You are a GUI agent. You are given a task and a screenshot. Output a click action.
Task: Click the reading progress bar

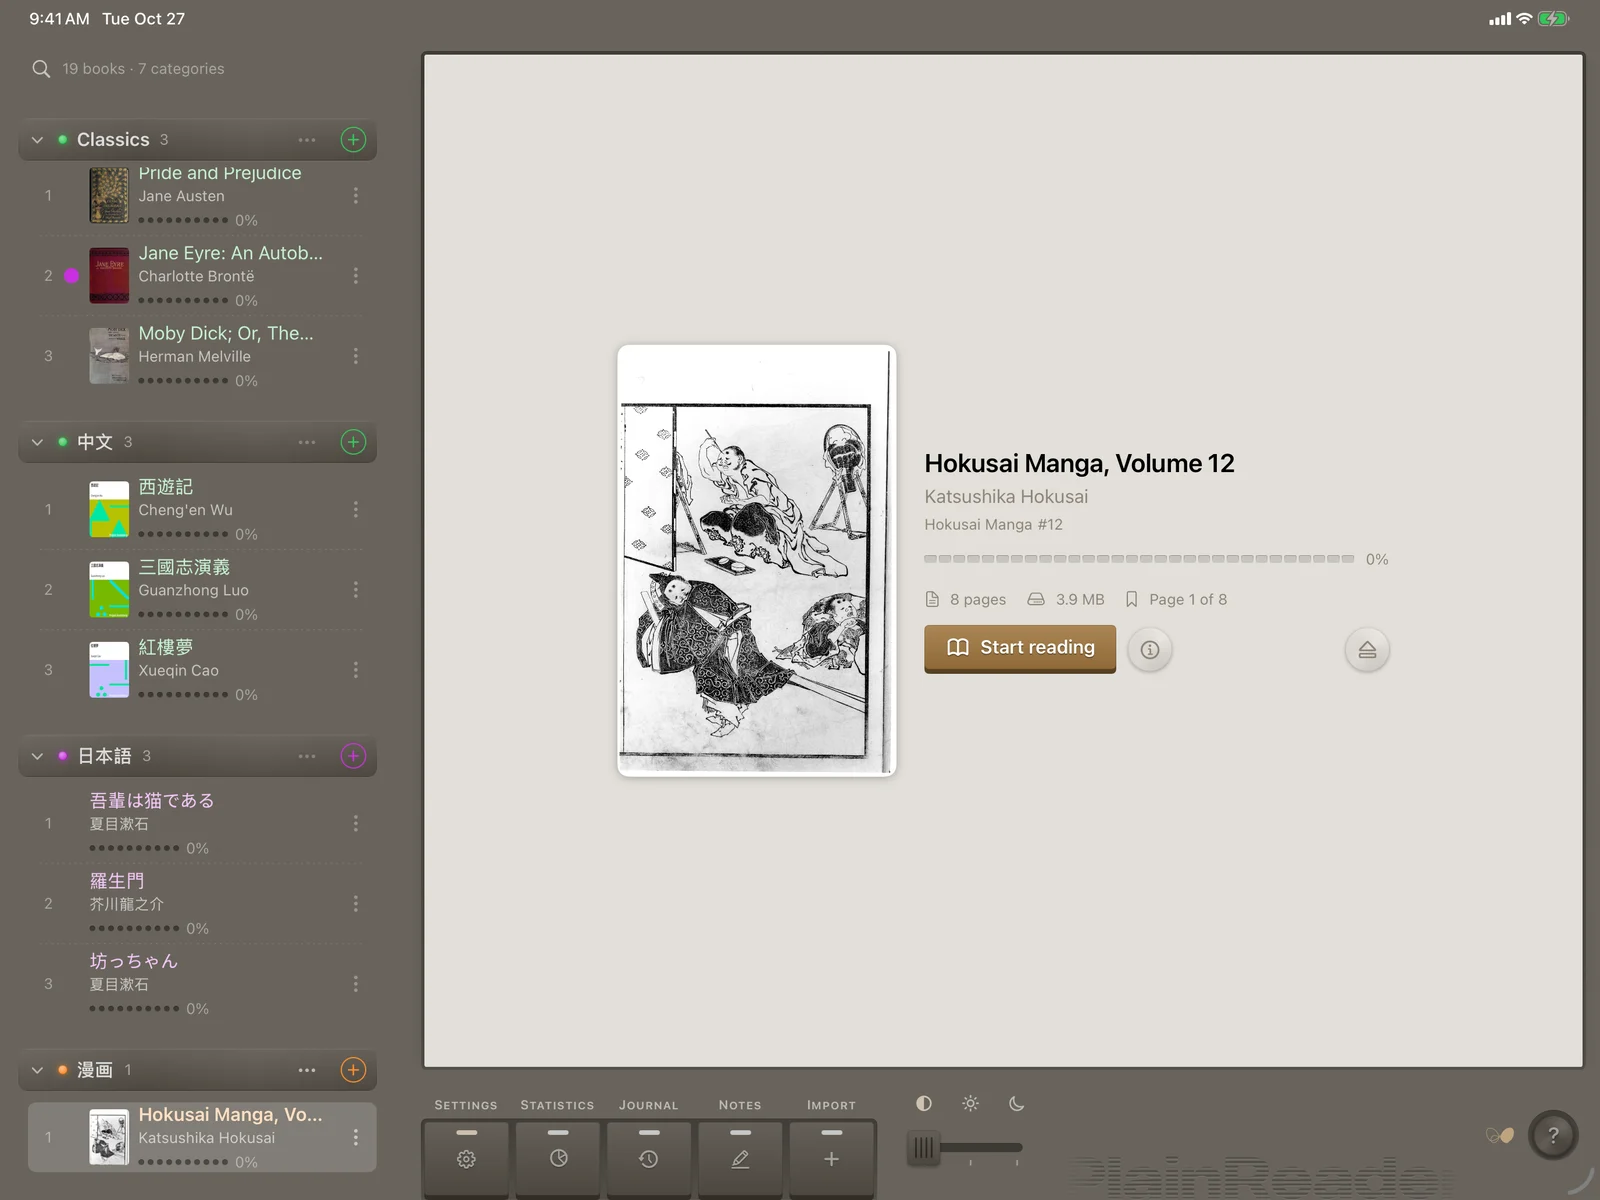pyautogui.click(x=1139, y=559)
